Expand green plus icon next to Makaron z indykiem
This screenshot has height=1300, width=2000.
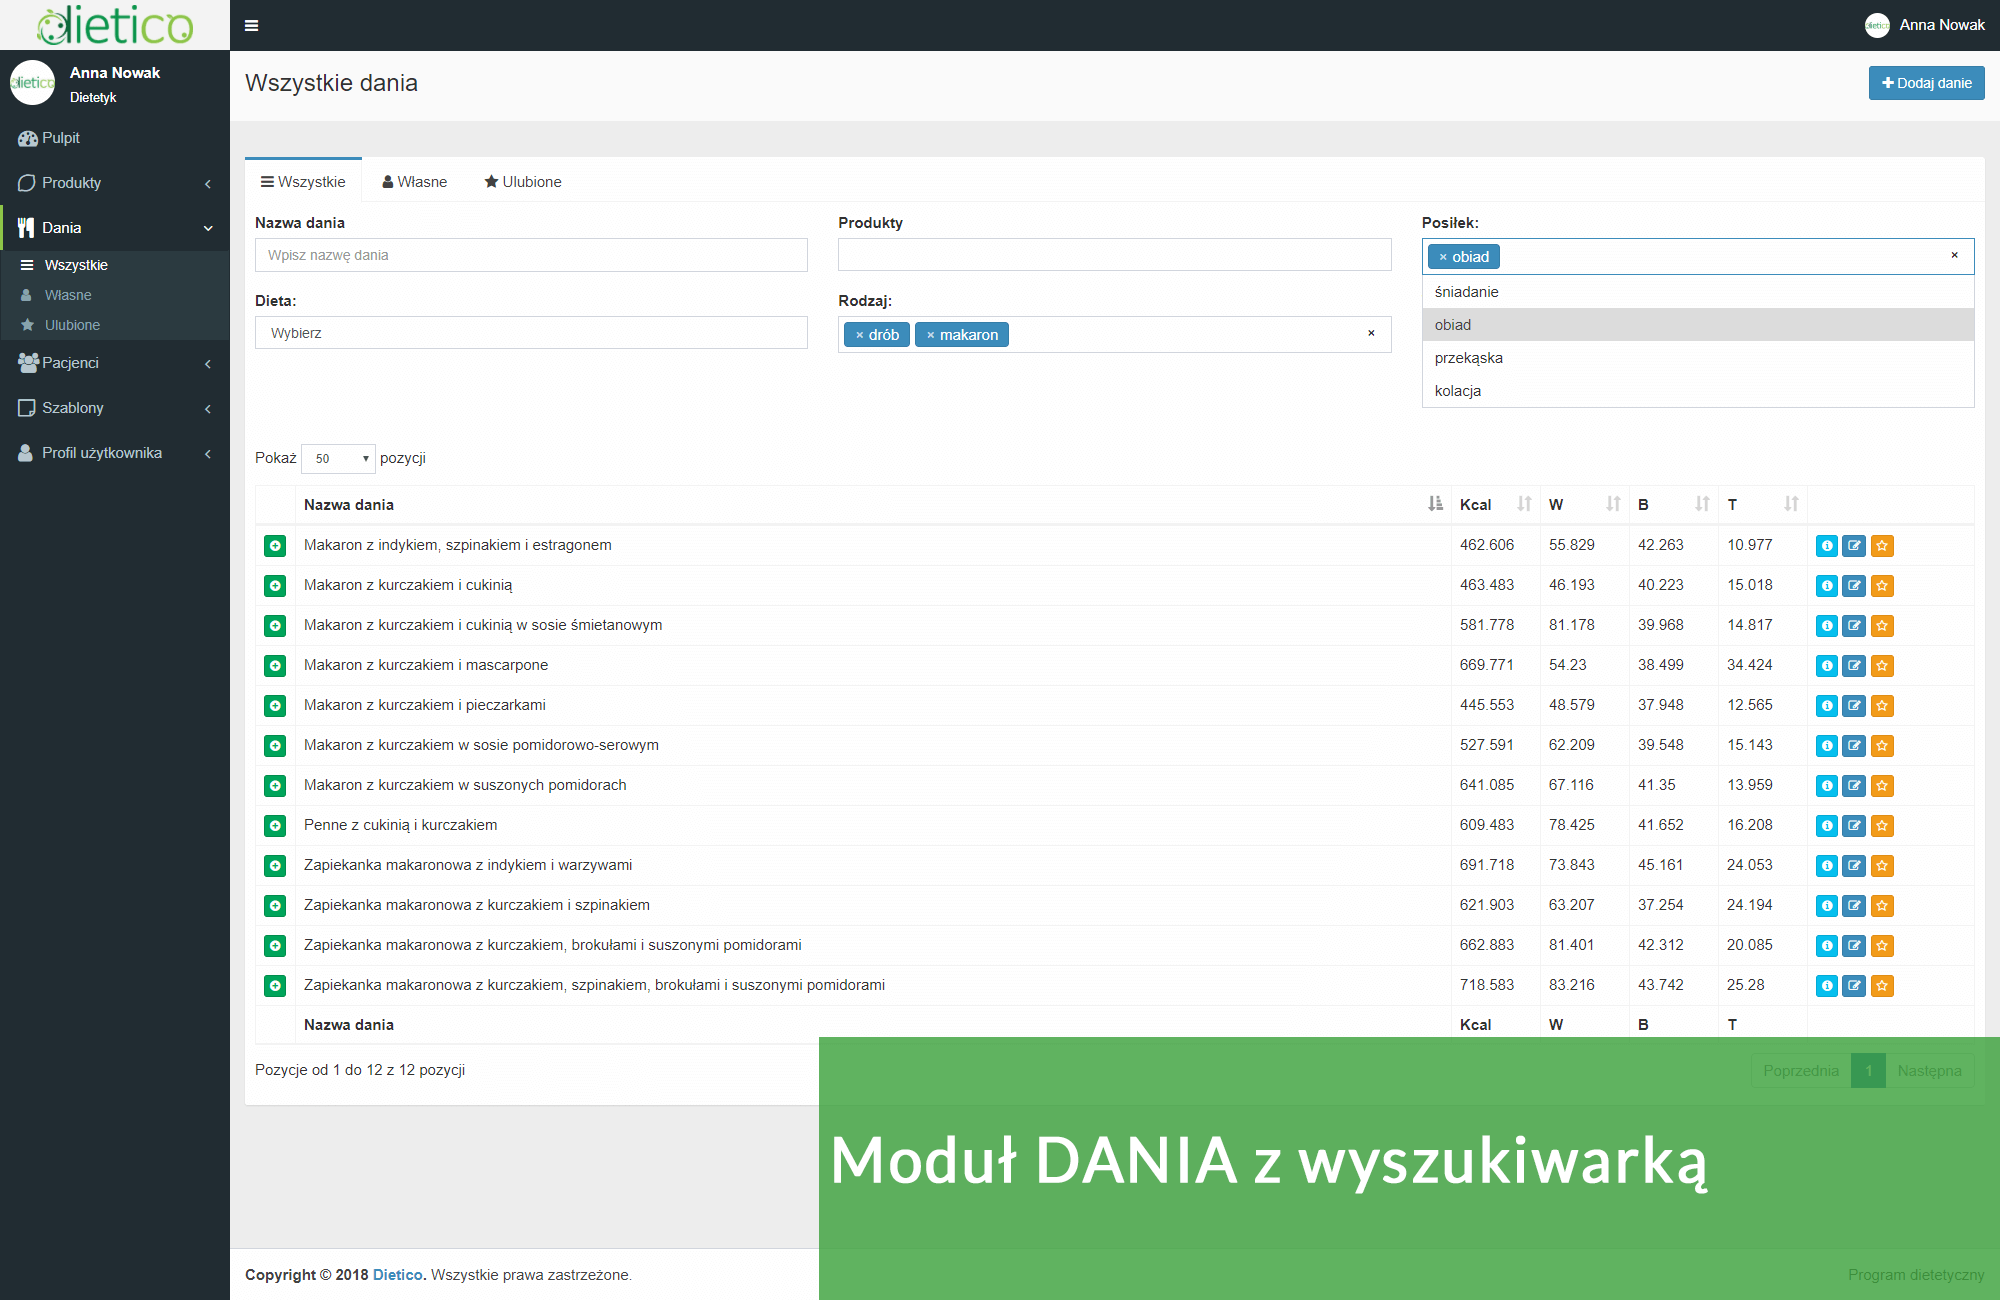[x=275, y=546]
